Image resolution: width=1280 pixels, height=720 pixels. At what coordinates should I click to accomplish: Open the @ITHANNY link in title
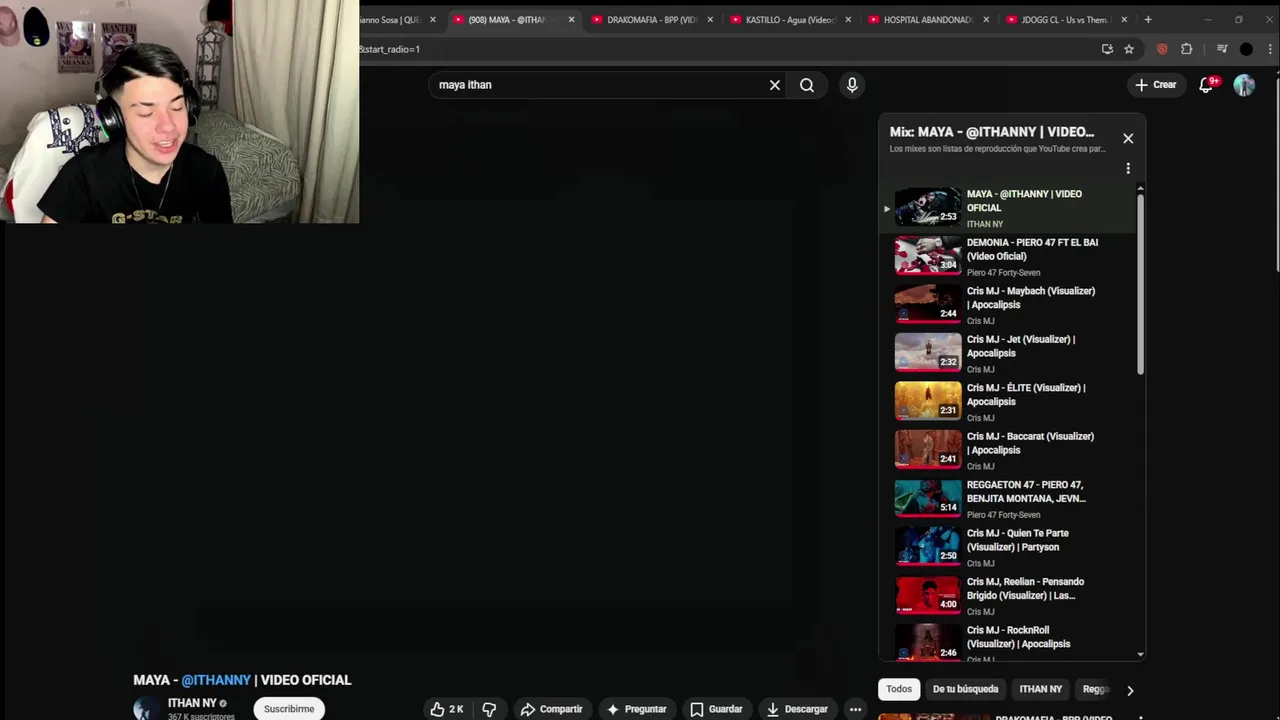[x=216, y=680]
